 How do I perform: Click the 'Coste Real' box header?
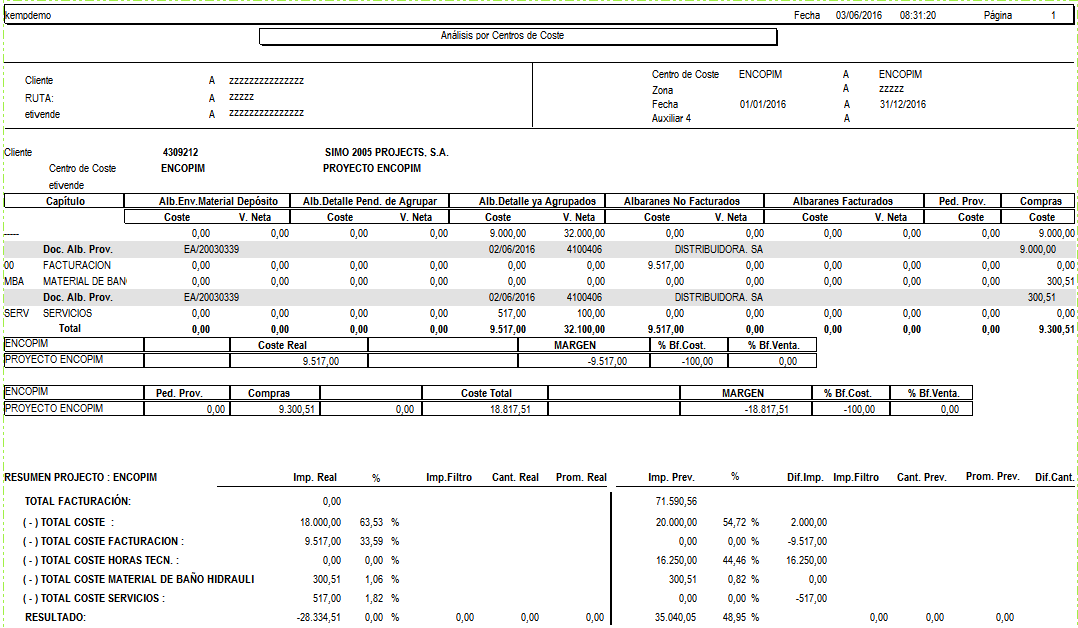pos(282,345)
